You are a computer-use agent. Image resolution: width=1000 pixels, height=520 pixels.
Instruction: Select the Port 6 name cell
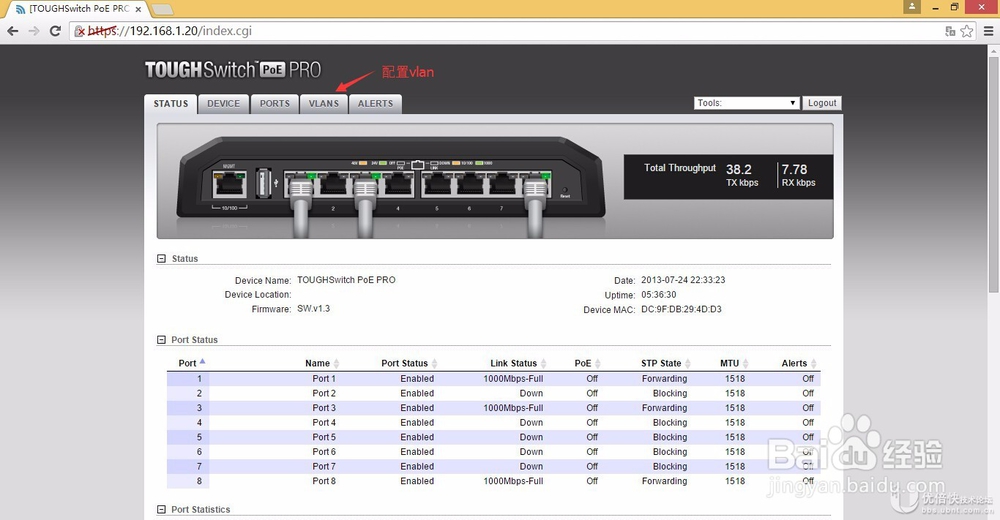pos(324,452)
